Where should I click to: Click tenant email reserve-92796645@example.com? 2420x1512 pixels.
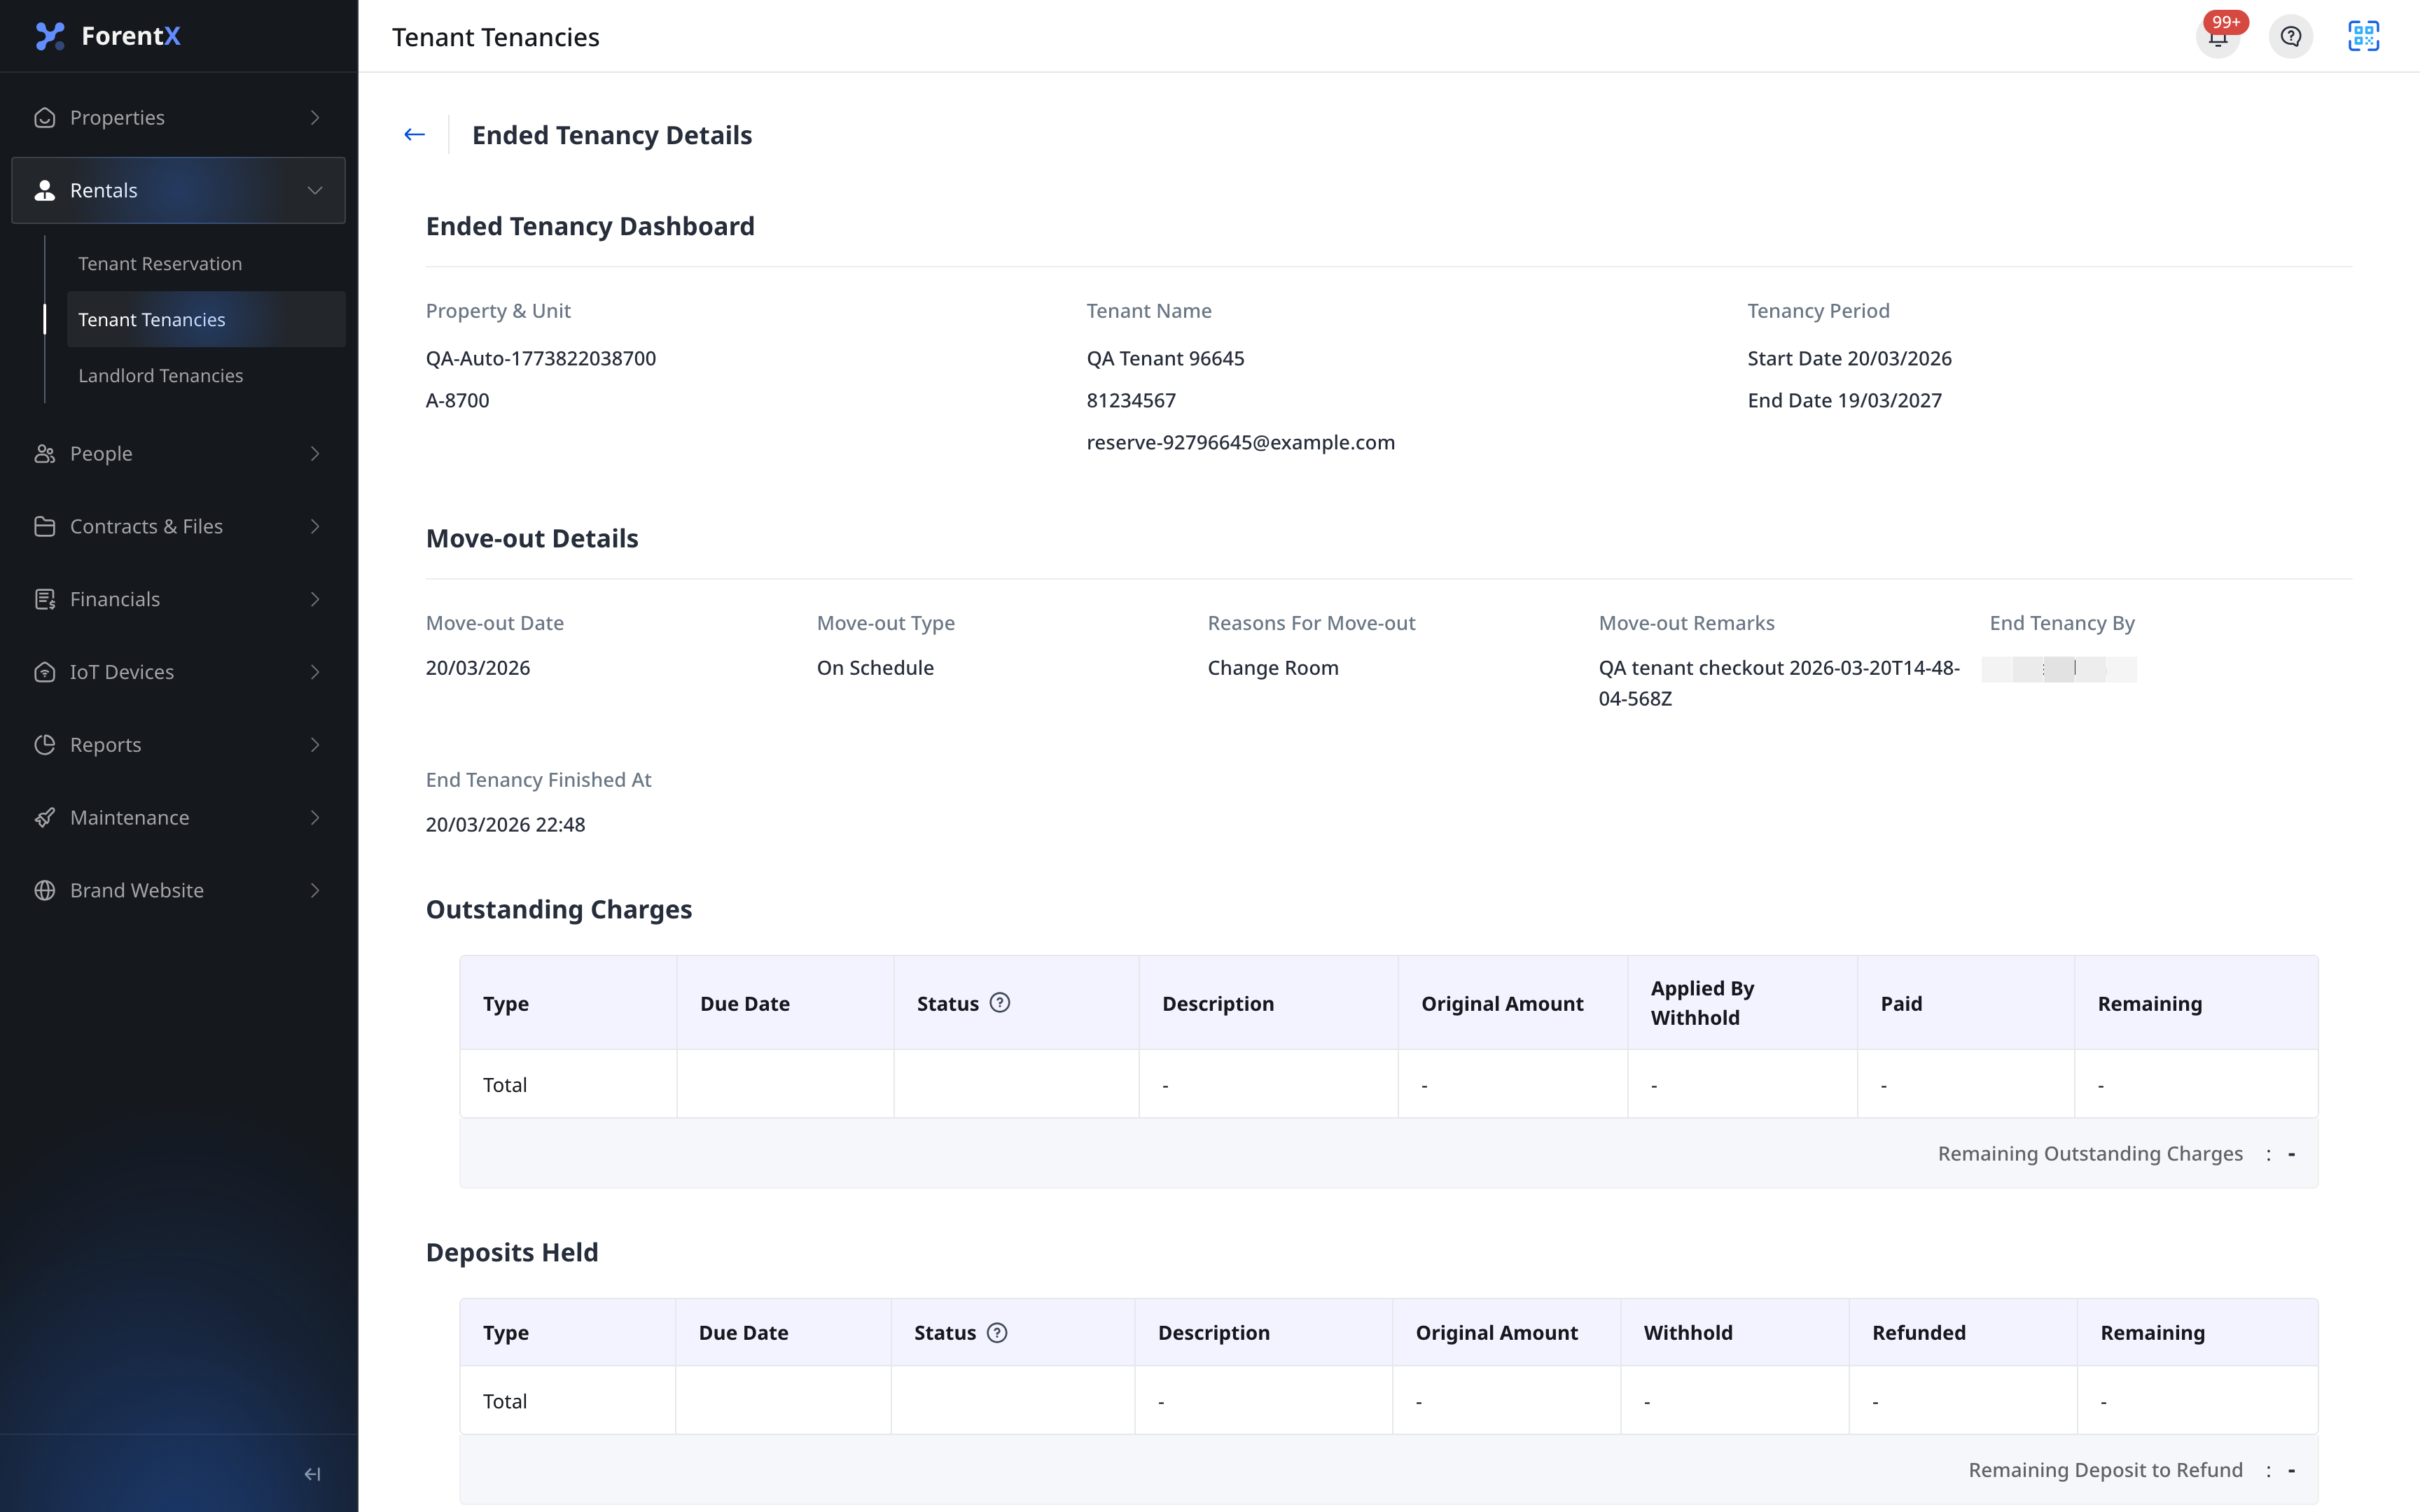coord(1240,442)
